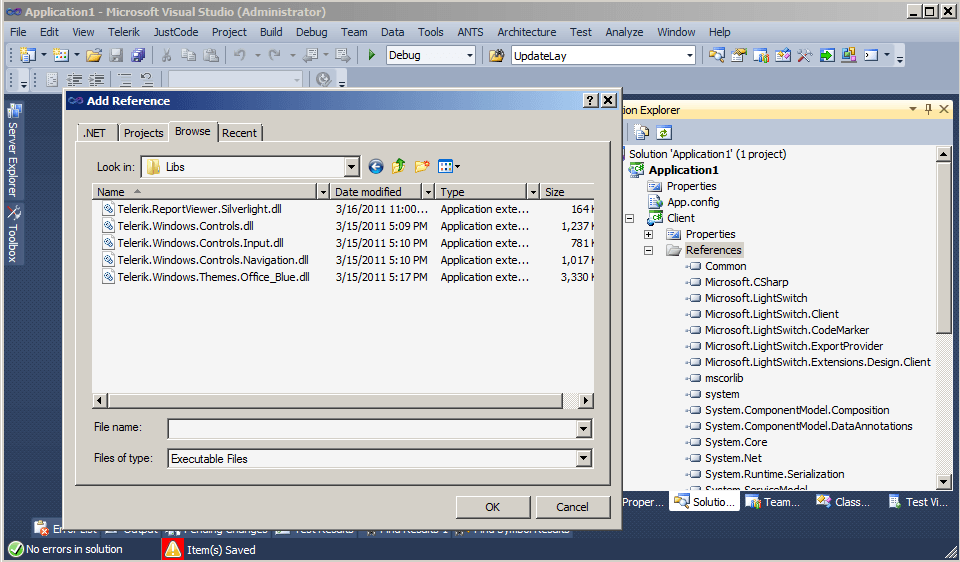Expand the Properties node under Client
The width and height of the screenshot is (960, 562).
[648, 234]
